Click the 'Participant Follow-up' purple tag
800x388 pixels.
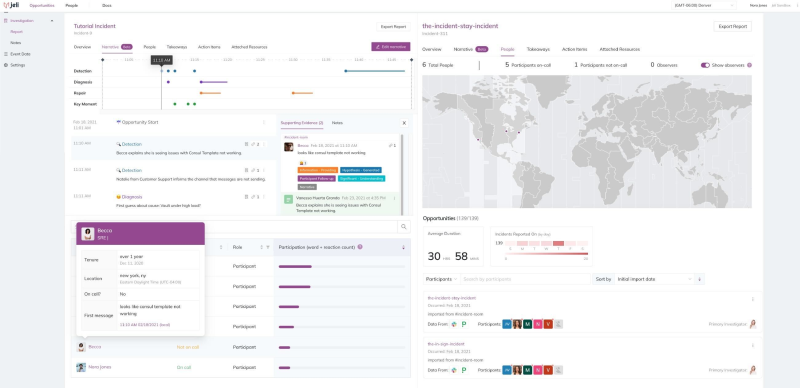[317, 179]
